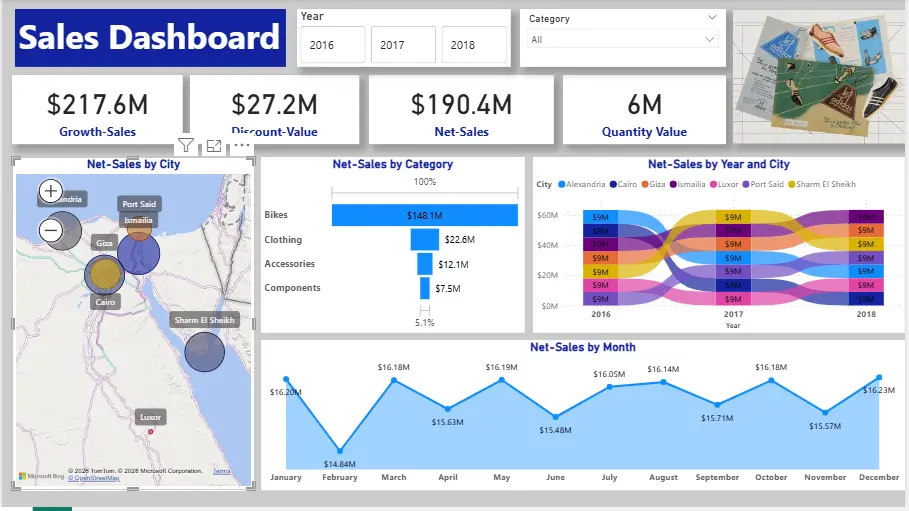Open the OpenStreetMap attribution link

[93, 479]
